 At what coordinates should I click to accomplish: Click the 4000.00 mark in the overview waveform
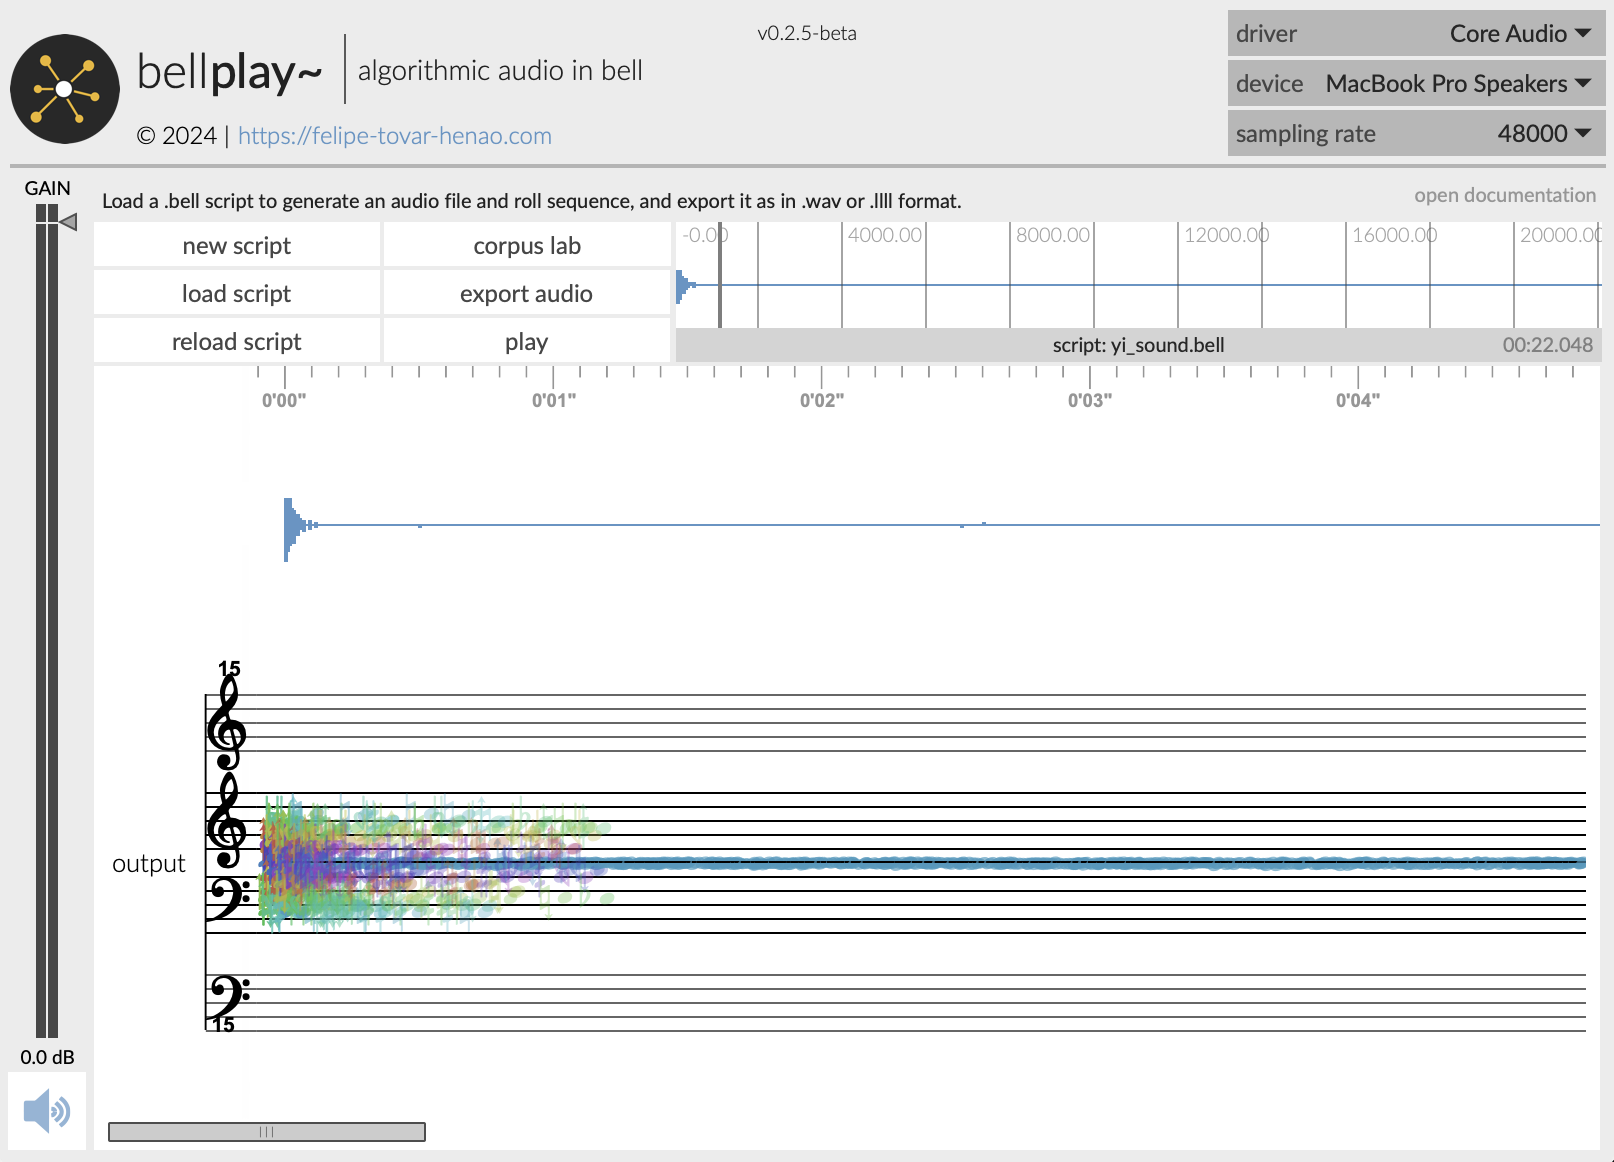pyautogui.click(x=884, y=235)
